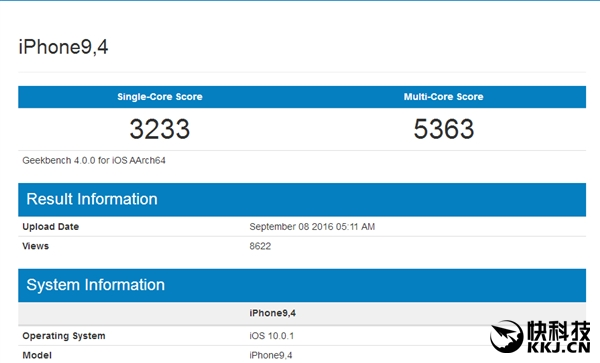600x363 pixels.
Task: Click the Upload Date label
Action: (x=51, y=227)
